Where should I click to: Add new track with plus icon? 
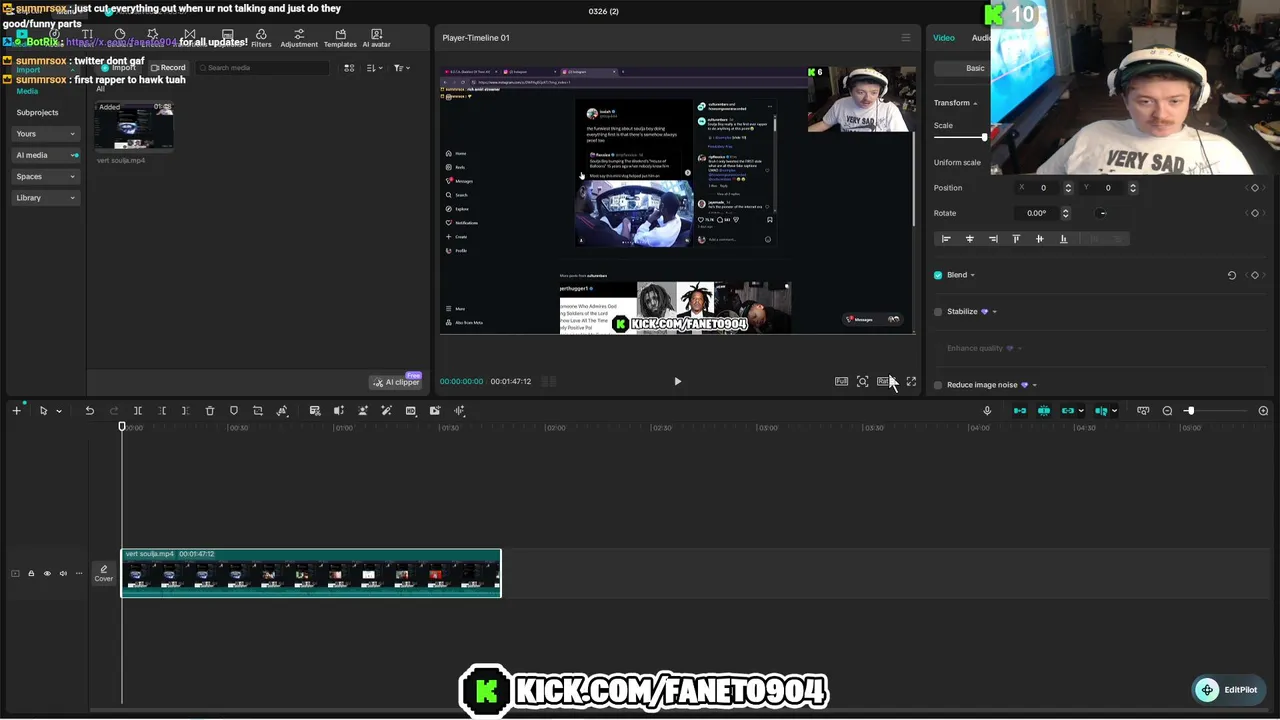(x=16, y=411)
